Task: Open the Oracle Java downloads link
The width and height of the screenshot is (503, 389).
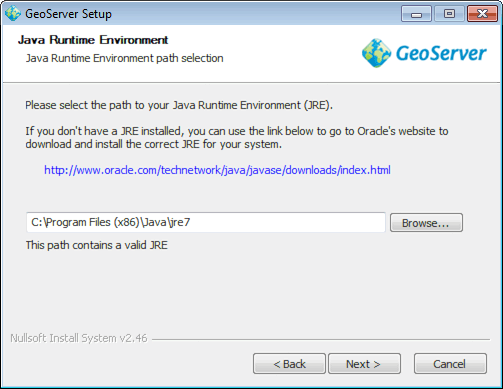Action: 217,170
